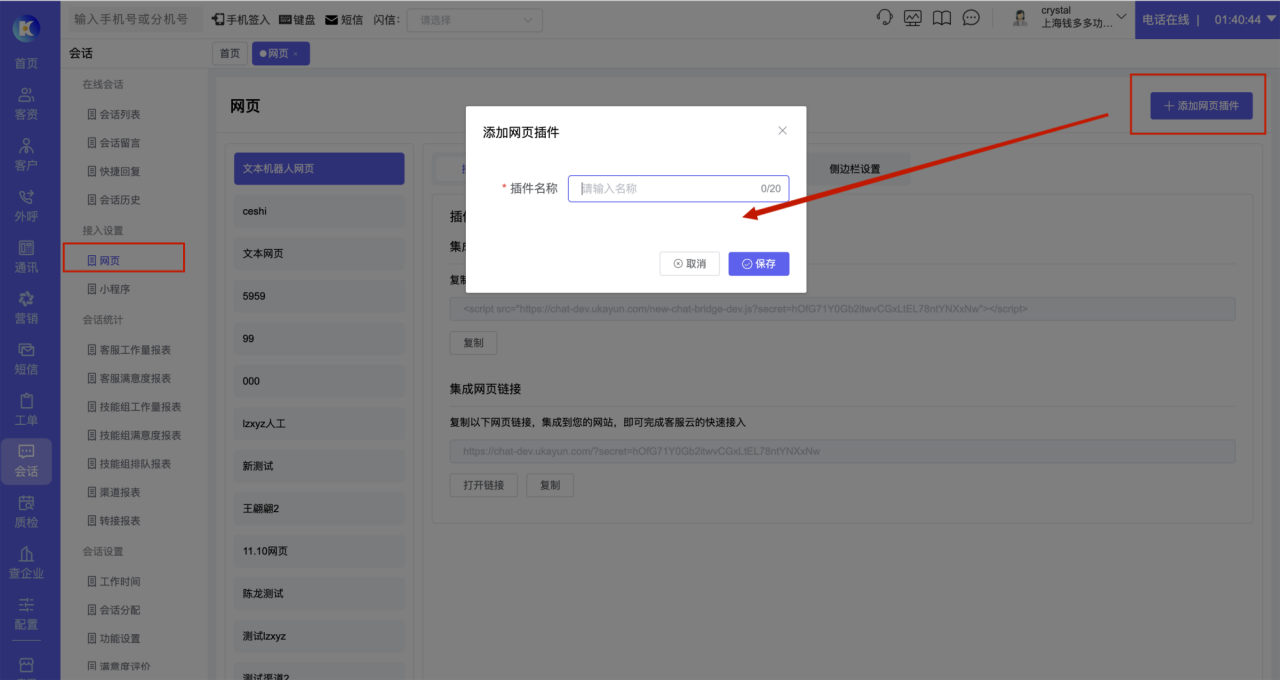
Task: Open 客户 in the left navigation bar
Action: (26, 155)
